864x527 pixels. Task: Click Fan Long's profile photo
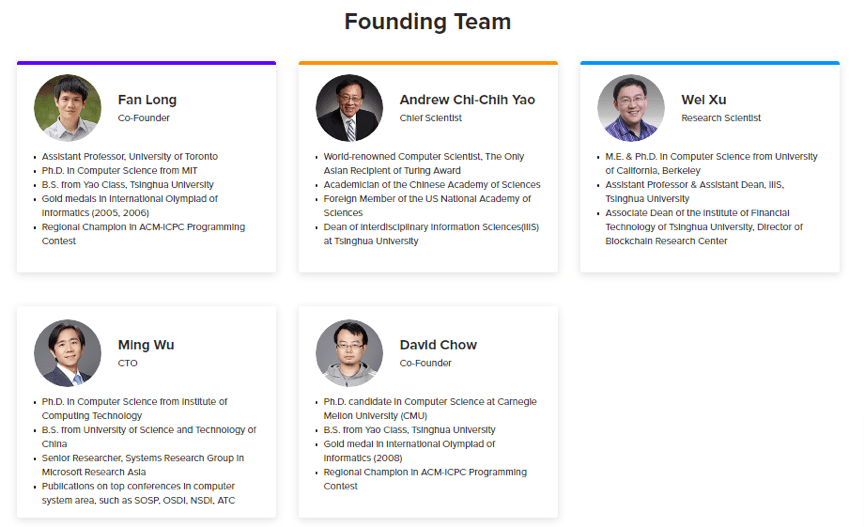[x=68, y=108]
